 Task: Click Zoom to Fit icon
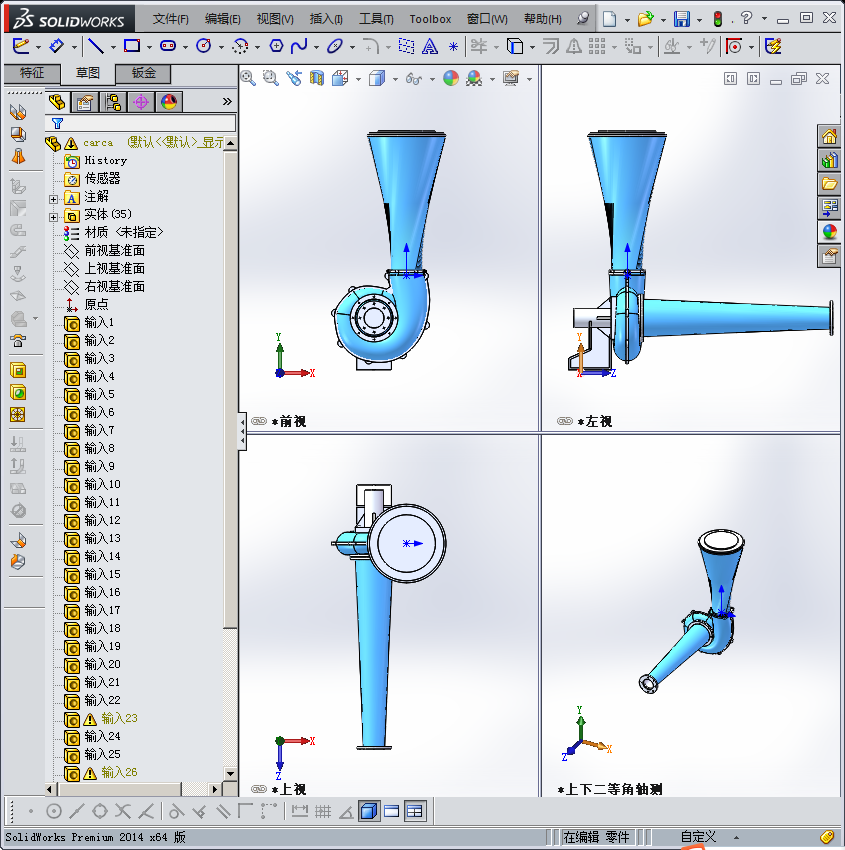click(248, 79)
